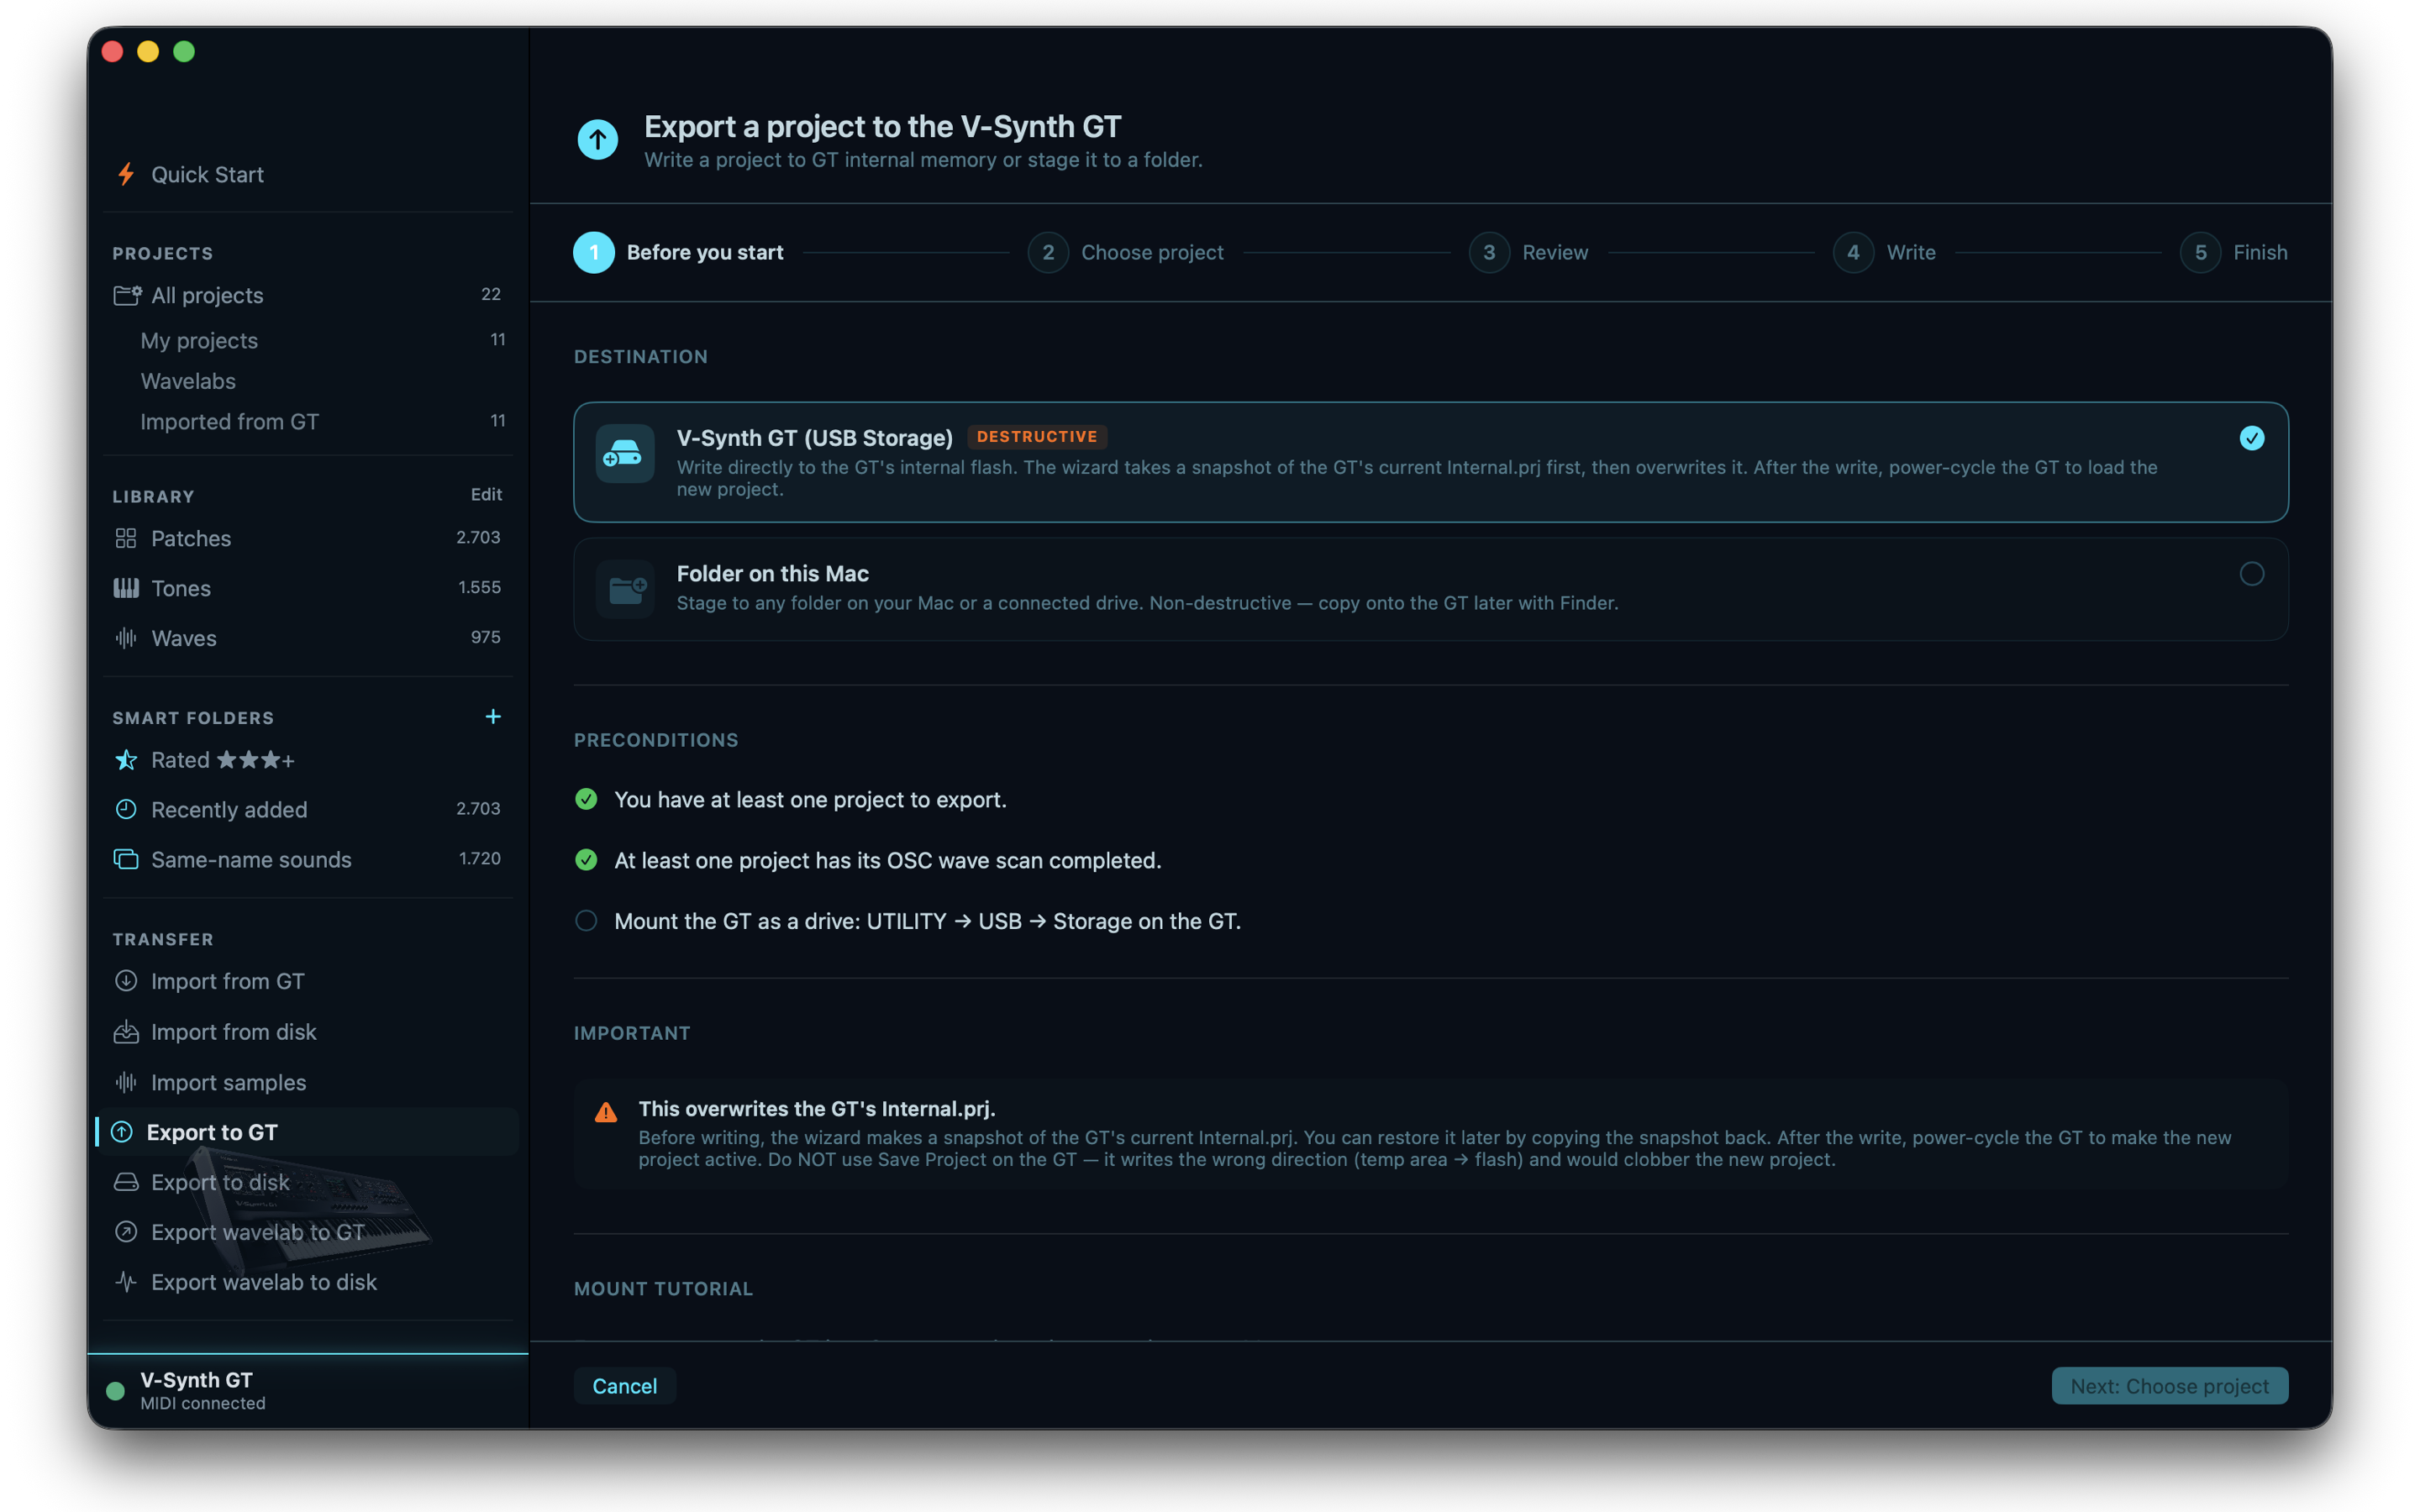Click the green MIDI connected status dot
Viewport: 2420px width, 1512px height.
115,1391
